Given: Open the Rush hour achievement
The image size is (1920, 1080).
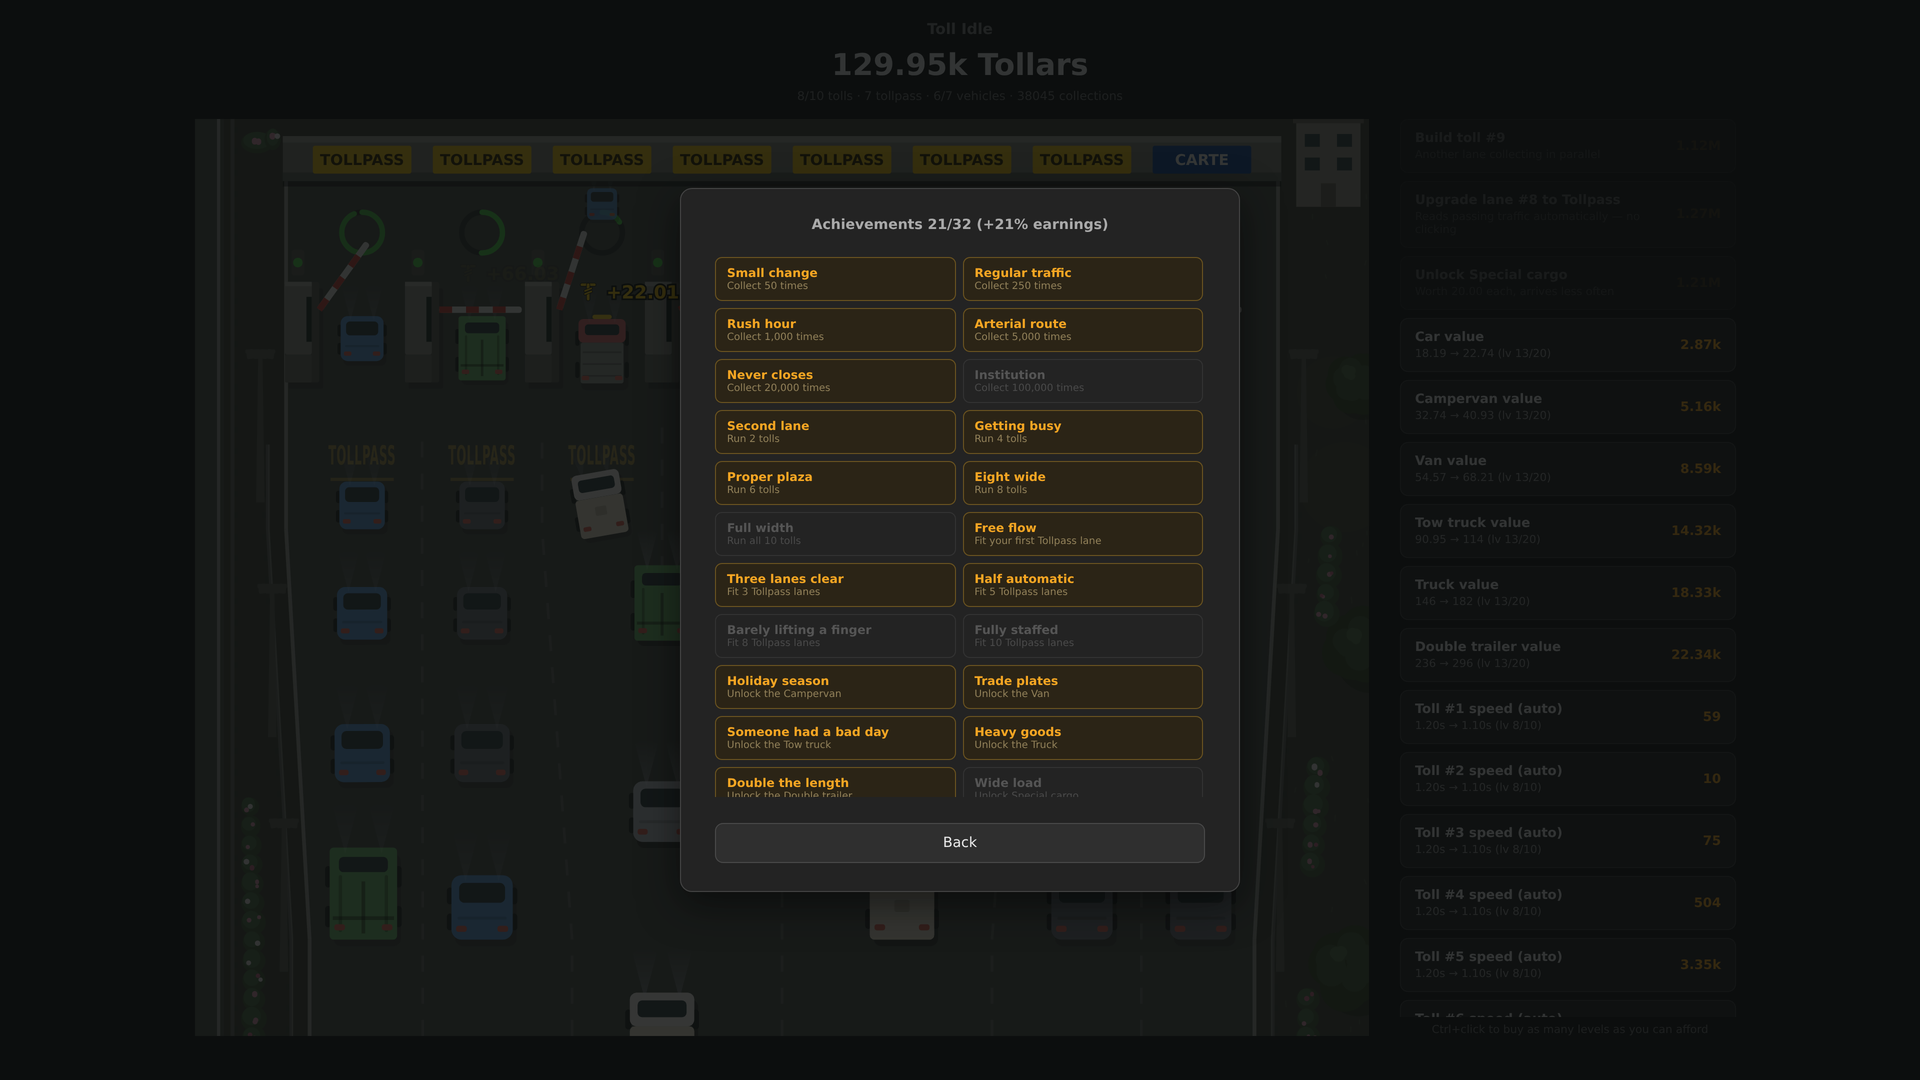Looking at the screenshot, I should coord(835,330).
